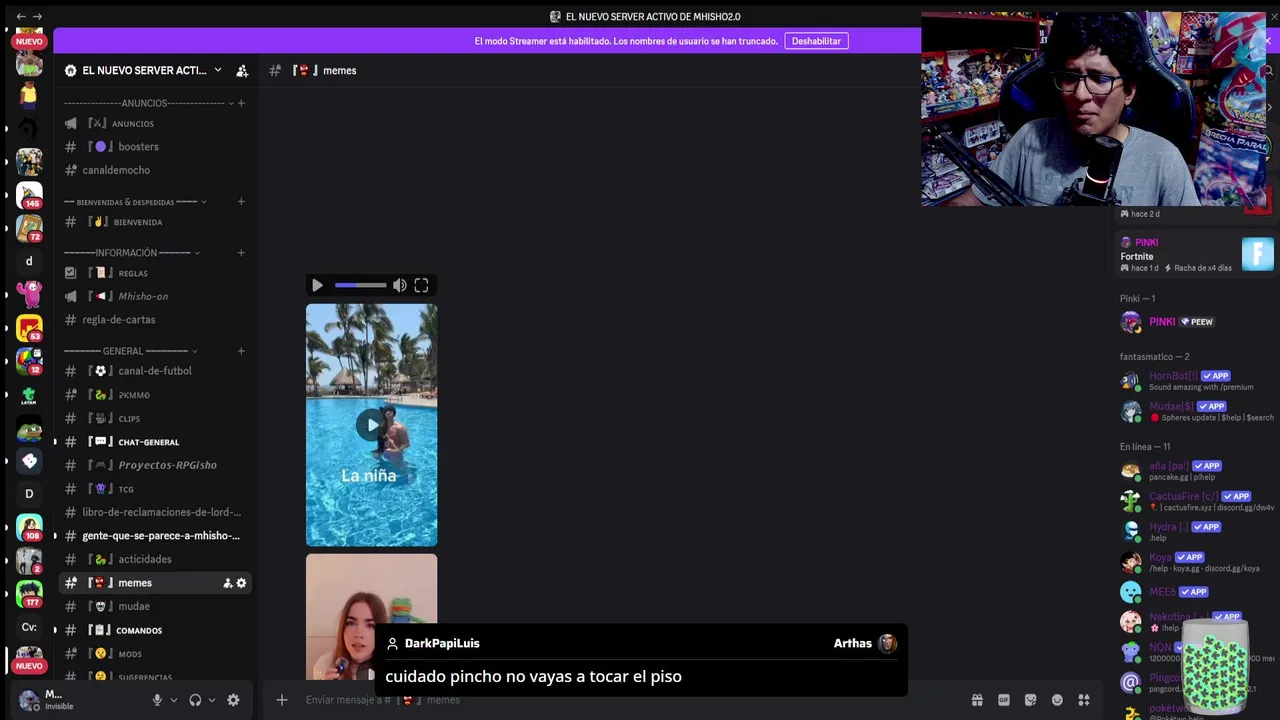
Task: Enter fullscreen for the video
Action: pyautogui.click(x=421, y=285)
